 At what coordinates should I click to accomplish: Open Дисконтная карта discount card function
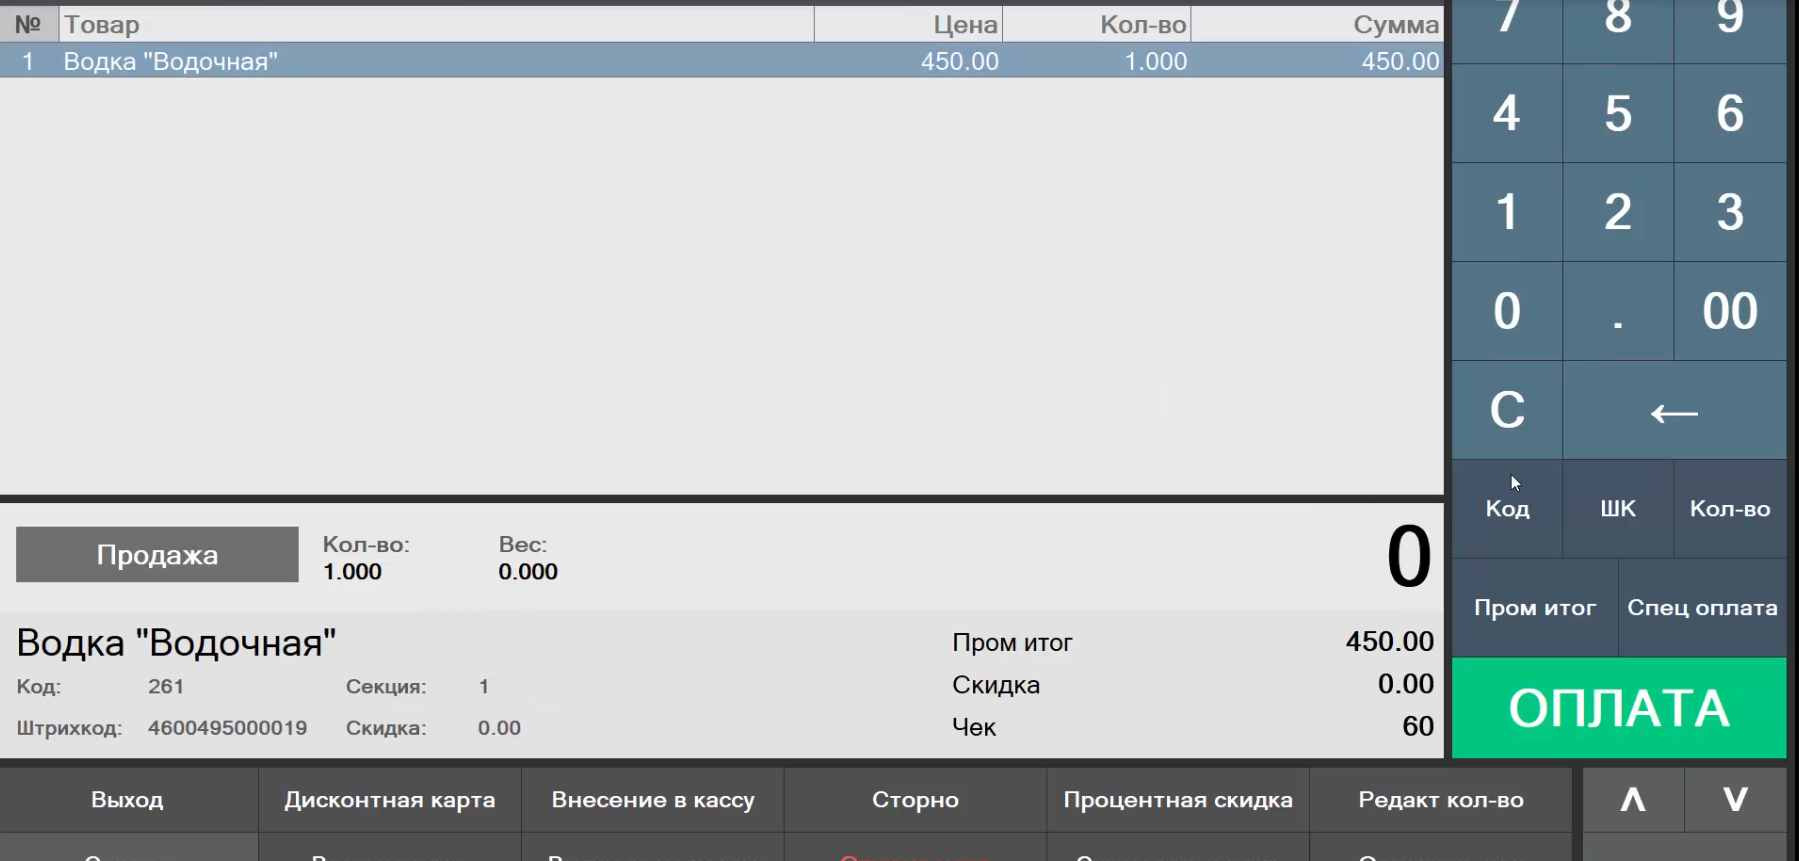pos(390,800)
